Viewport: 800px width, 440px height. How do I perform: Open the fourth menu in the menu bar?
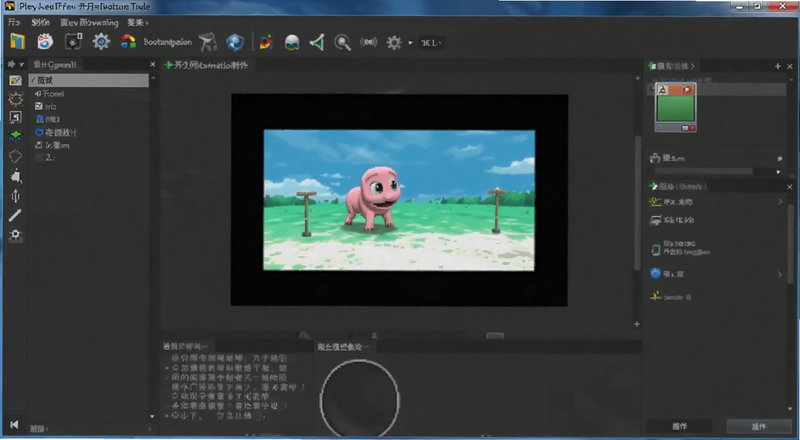138,22
